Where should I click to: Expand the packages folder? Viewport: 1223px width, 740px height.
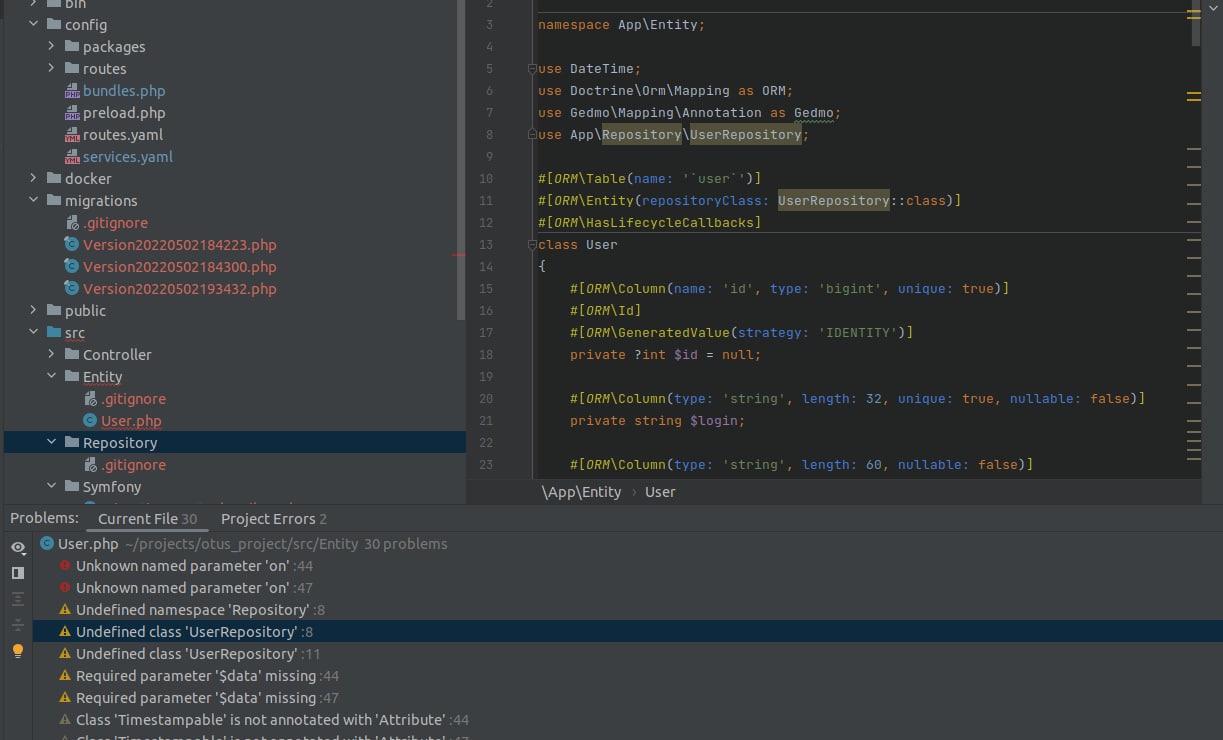tap(51, 47)
